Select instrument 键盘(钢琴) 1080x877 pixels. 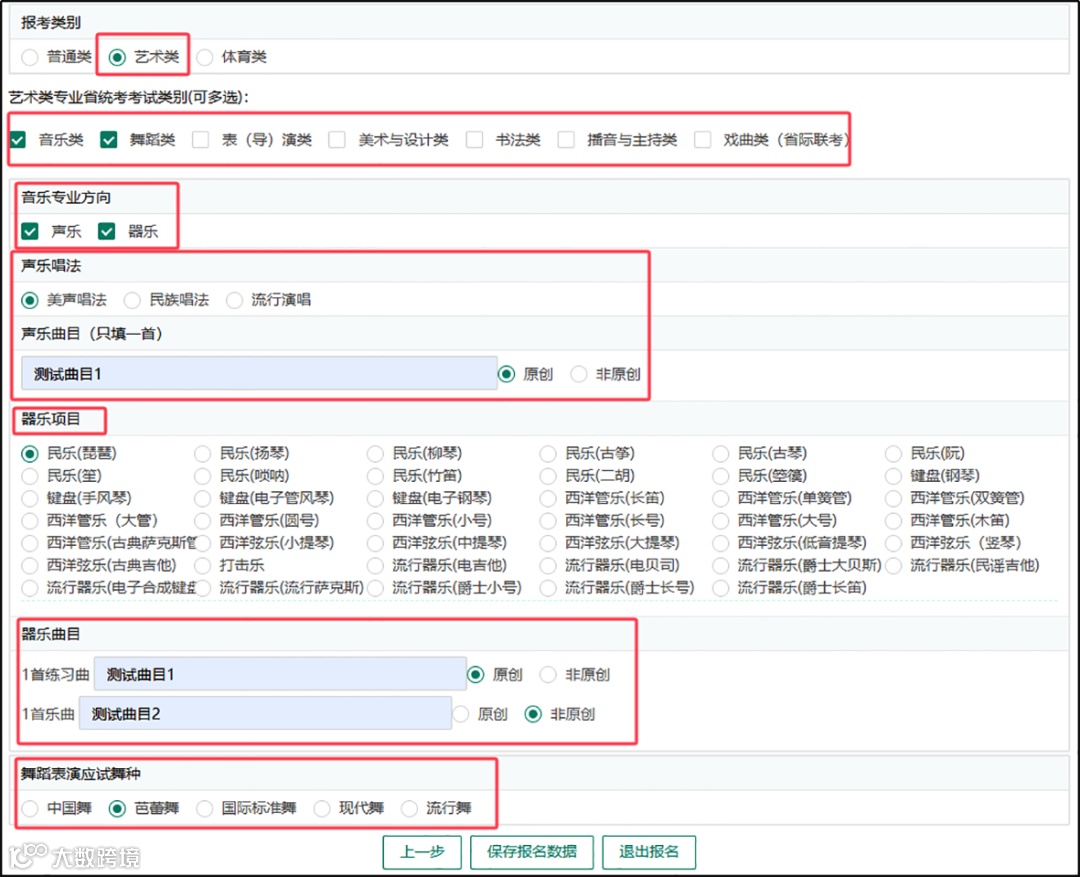[x=893, y=476]
